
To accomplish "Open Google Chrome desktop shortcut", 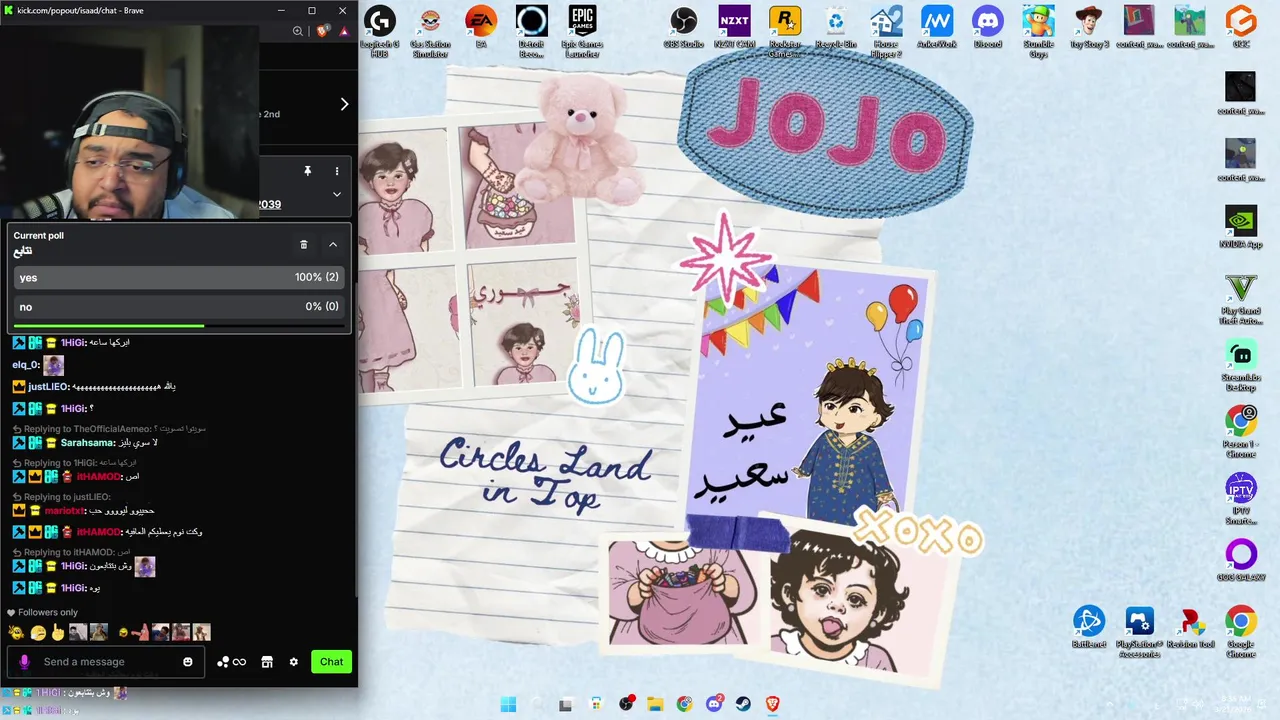I will coord(1240,631).
